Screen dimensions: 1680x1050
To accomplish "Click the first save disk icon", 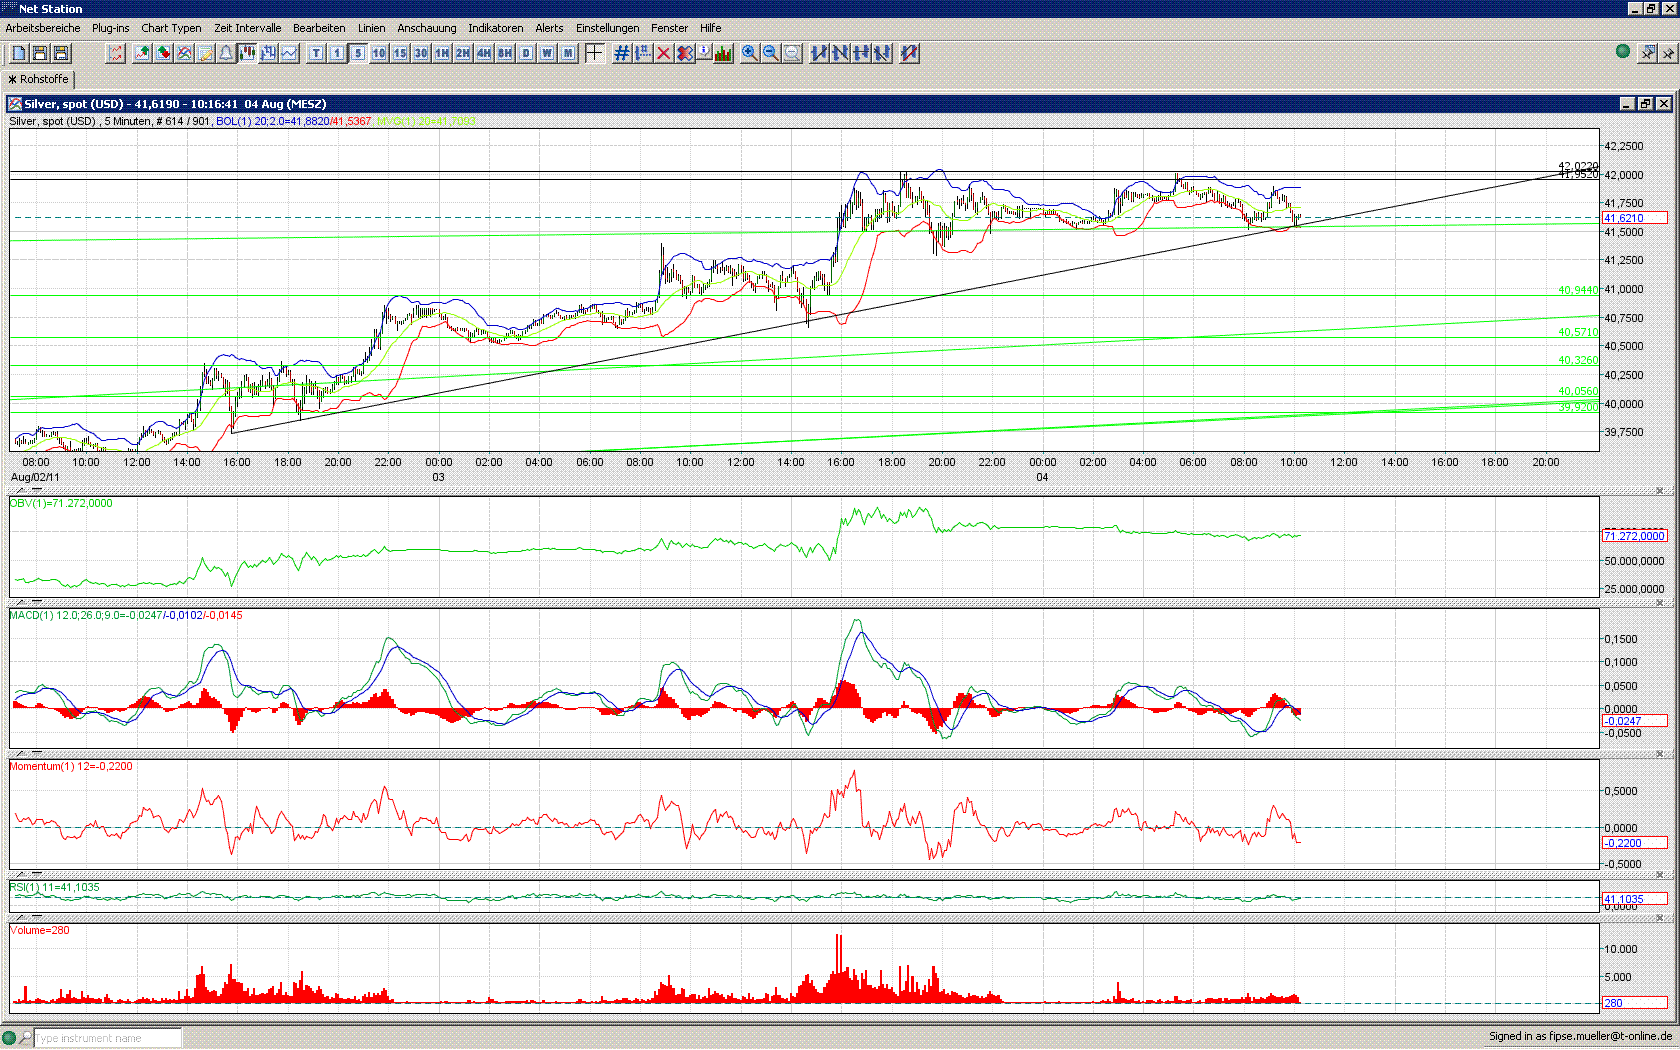I will pyautogui.click(x=40, y=53).
